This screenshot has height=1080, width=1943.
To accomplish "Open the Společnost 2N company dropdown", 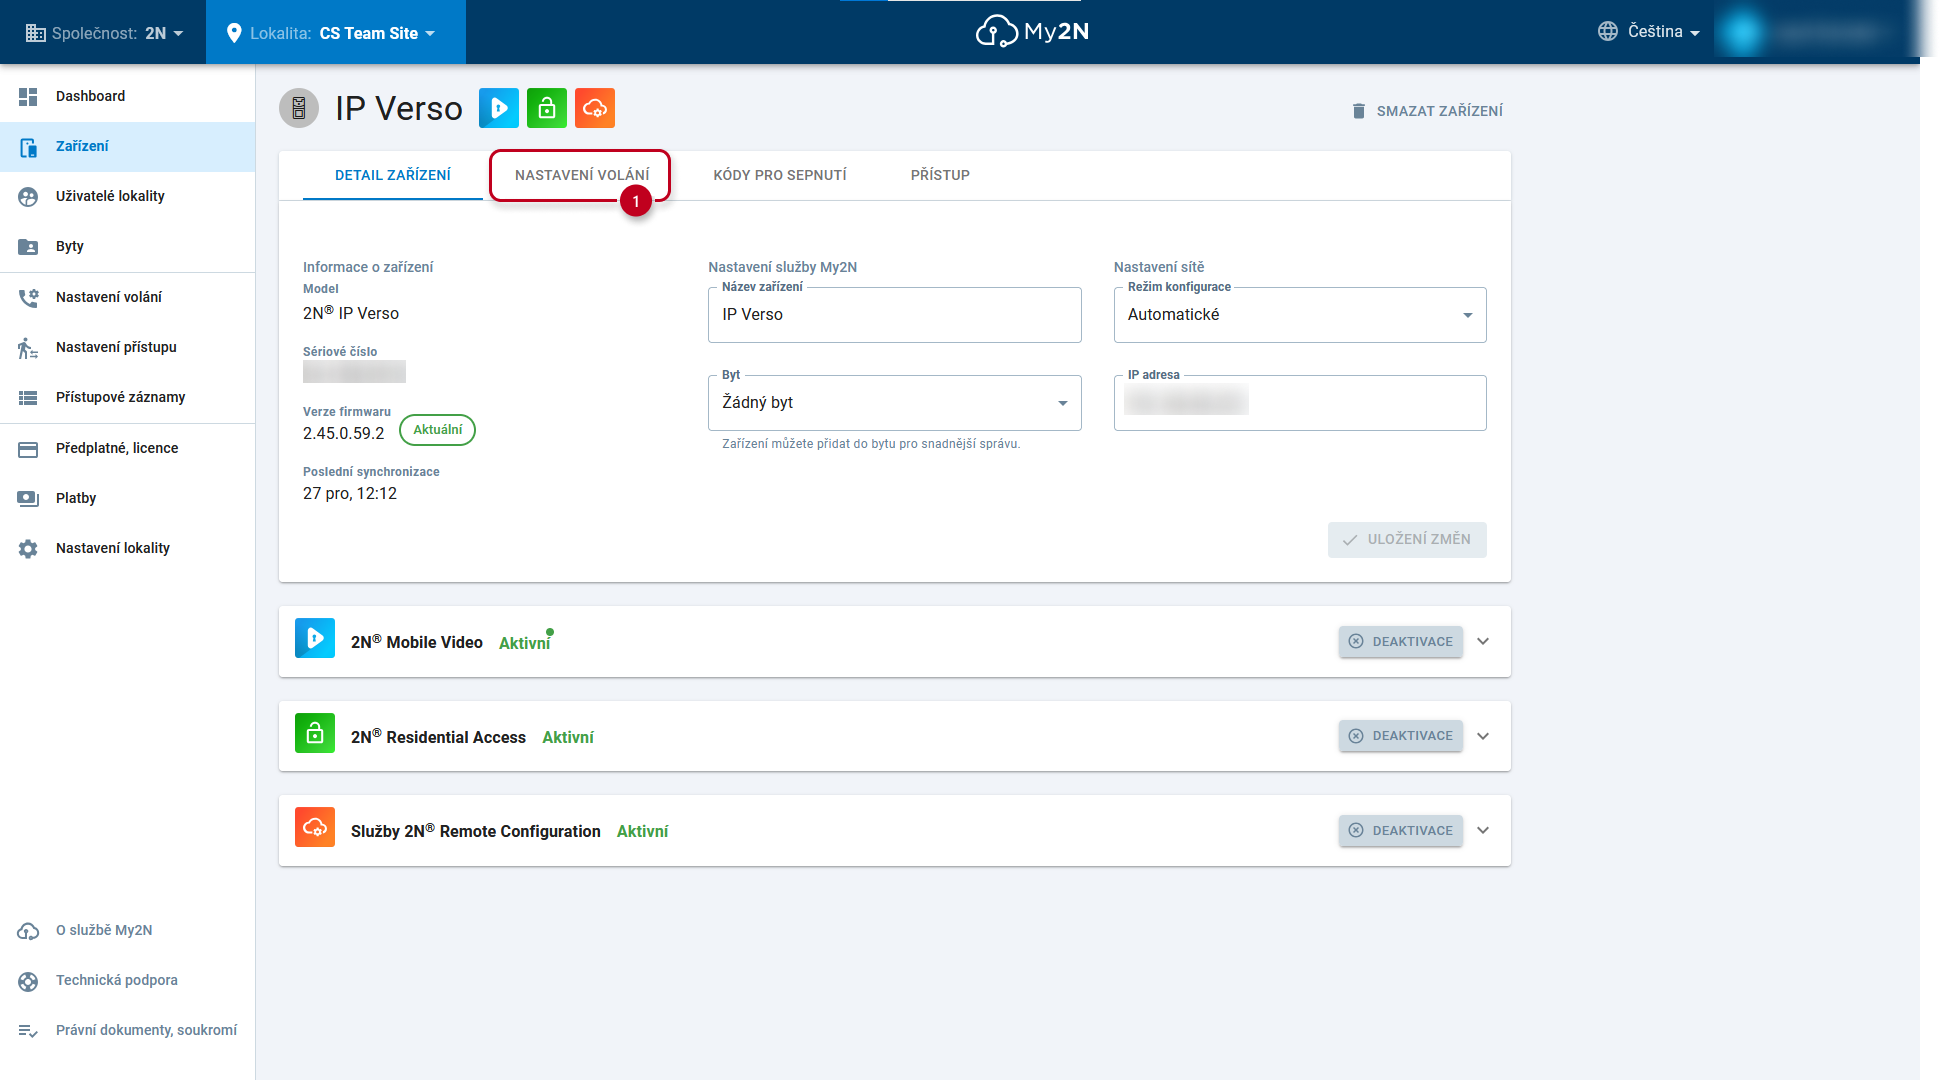I will [x=104, y=33].
